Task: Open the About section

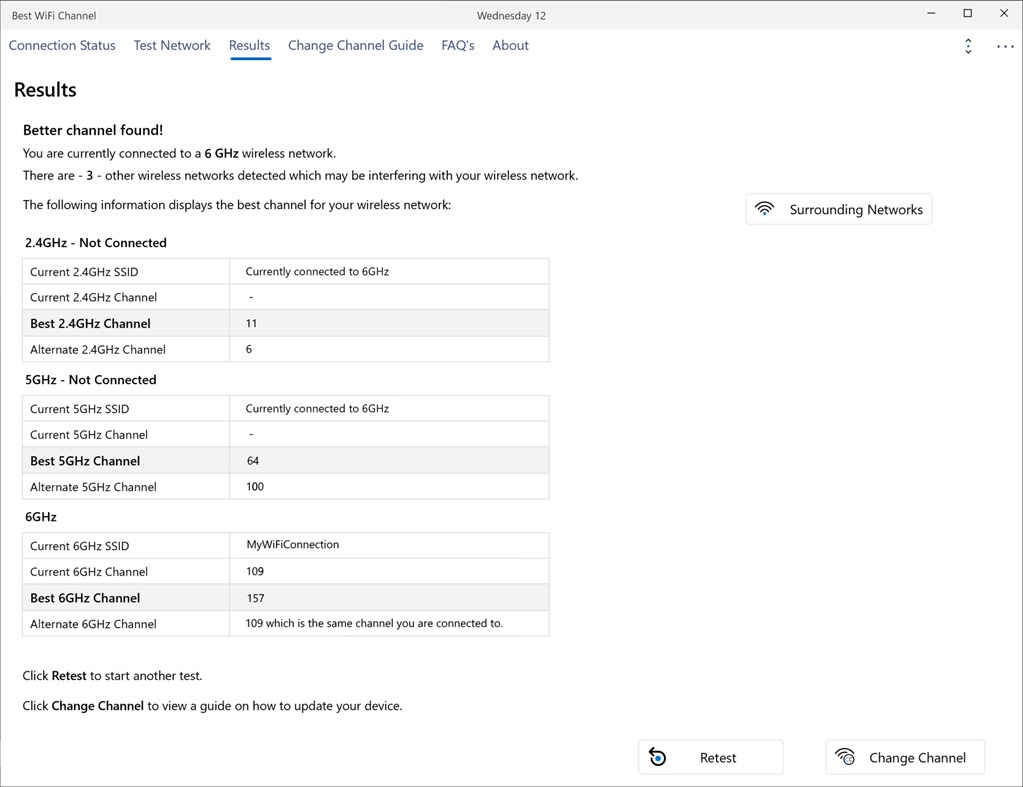Action: (510, 45)
